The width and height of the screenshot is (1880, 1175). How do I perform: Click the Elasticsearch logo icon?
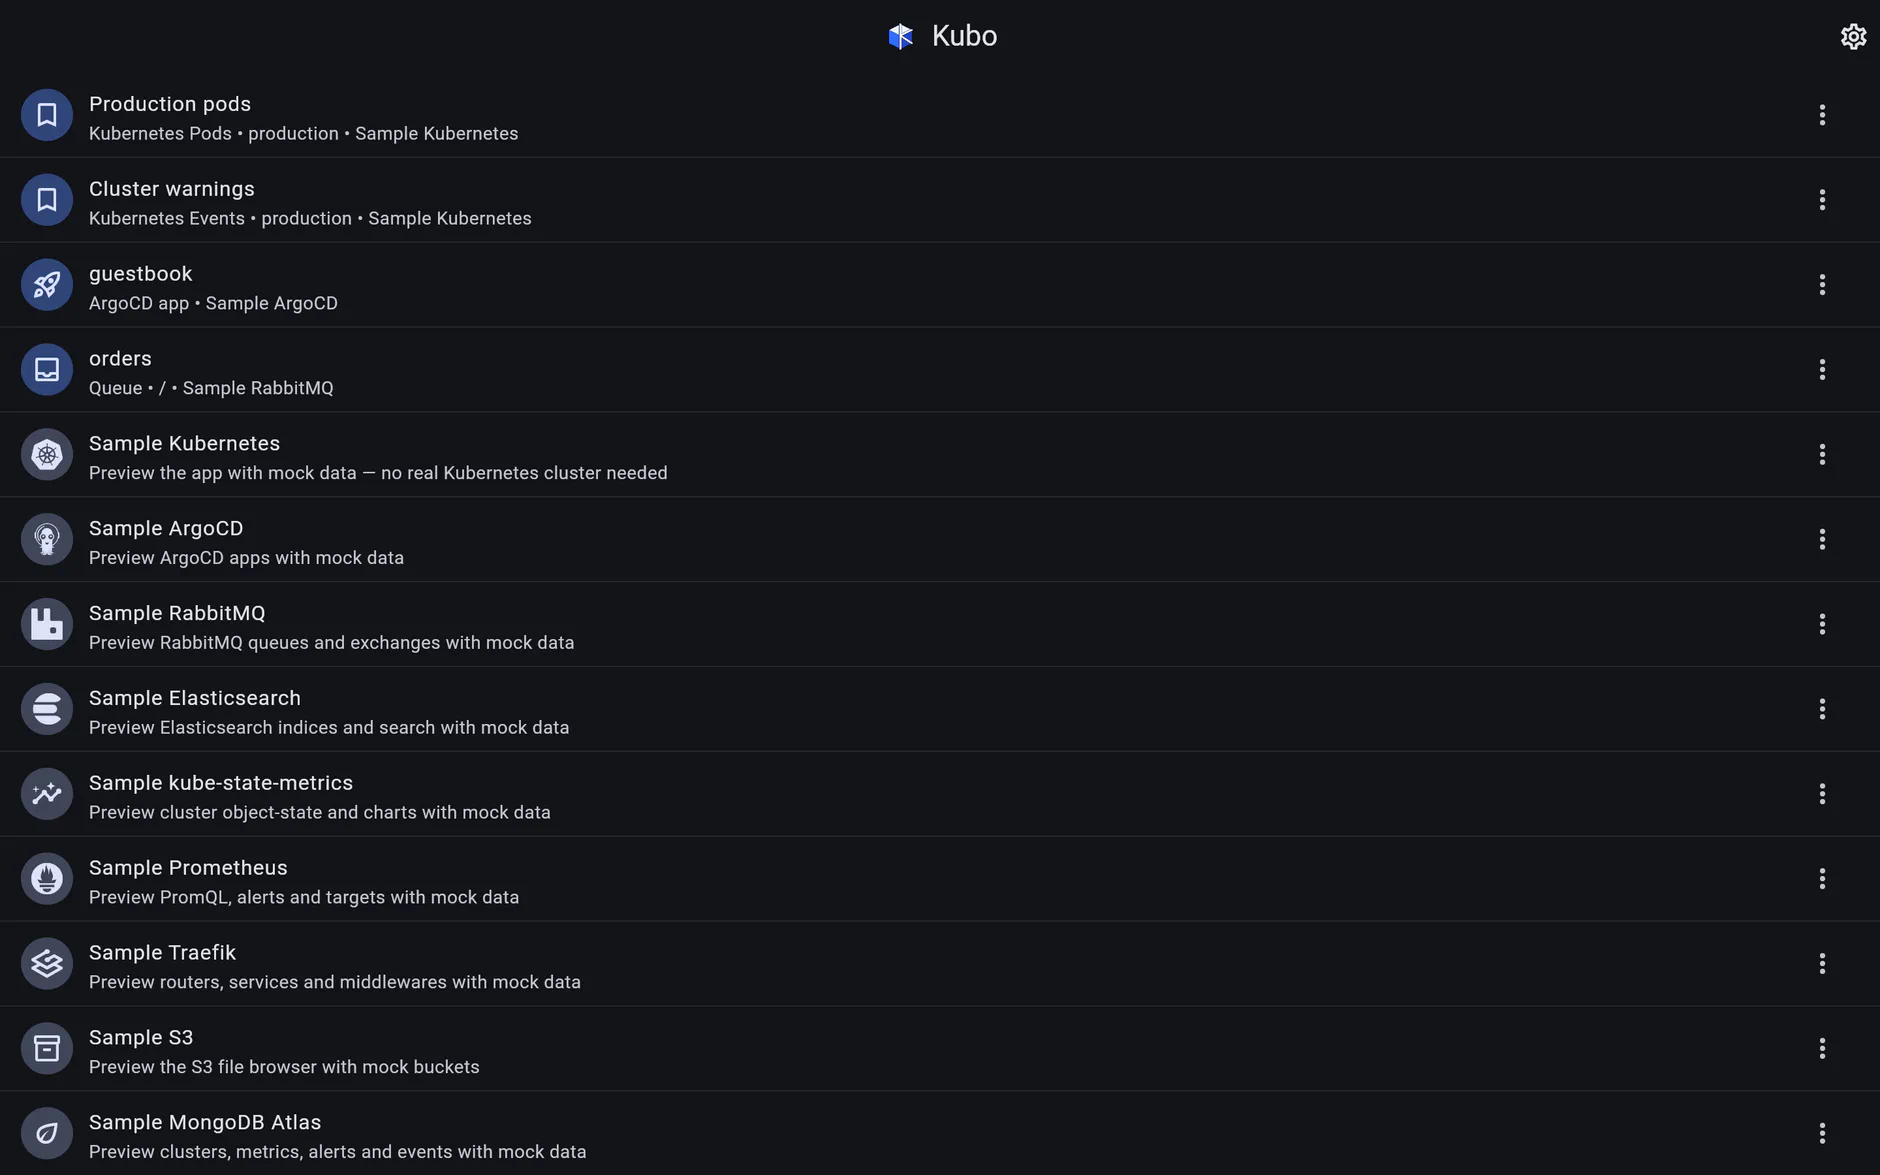[x=47, y=709]
